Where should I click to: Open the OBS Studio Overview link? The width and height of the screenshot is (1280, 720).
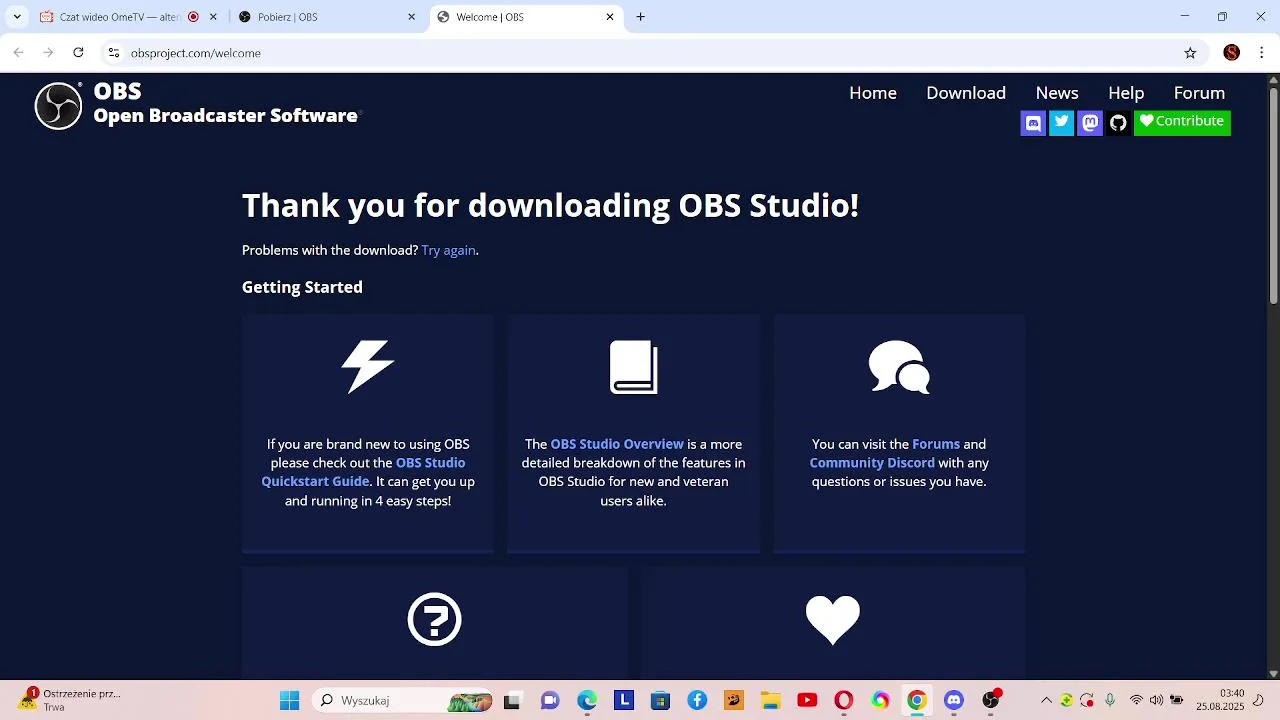pos(617,444)
